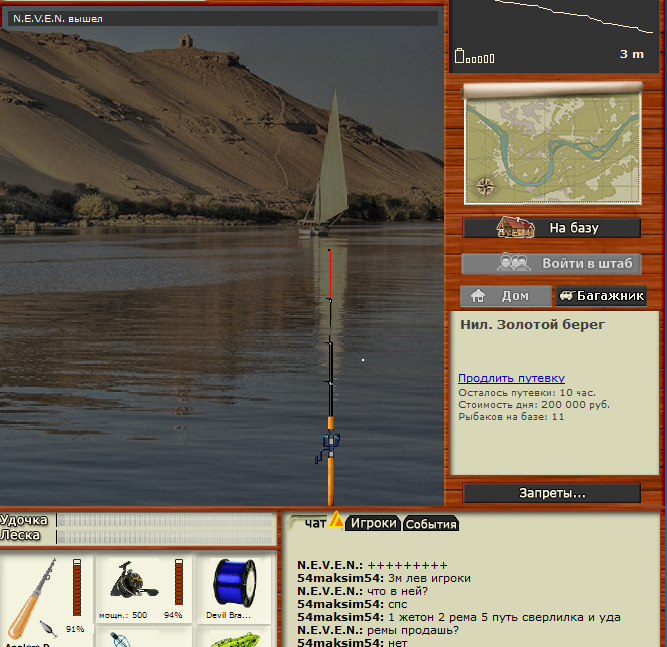Click the silver spoon lure icon
Screen dimensions: 667x647
pyautogui.click(x=48, y=630)
